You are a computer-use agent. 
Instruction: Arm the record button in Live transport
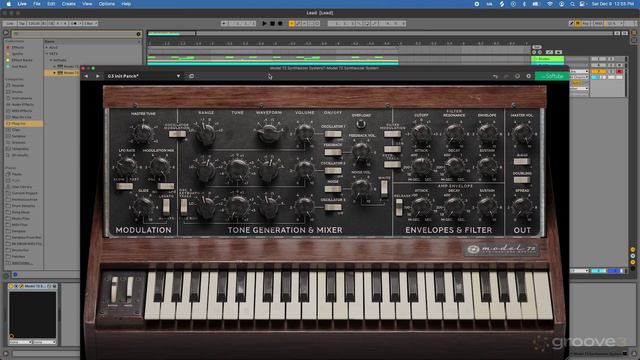(280, 24)
